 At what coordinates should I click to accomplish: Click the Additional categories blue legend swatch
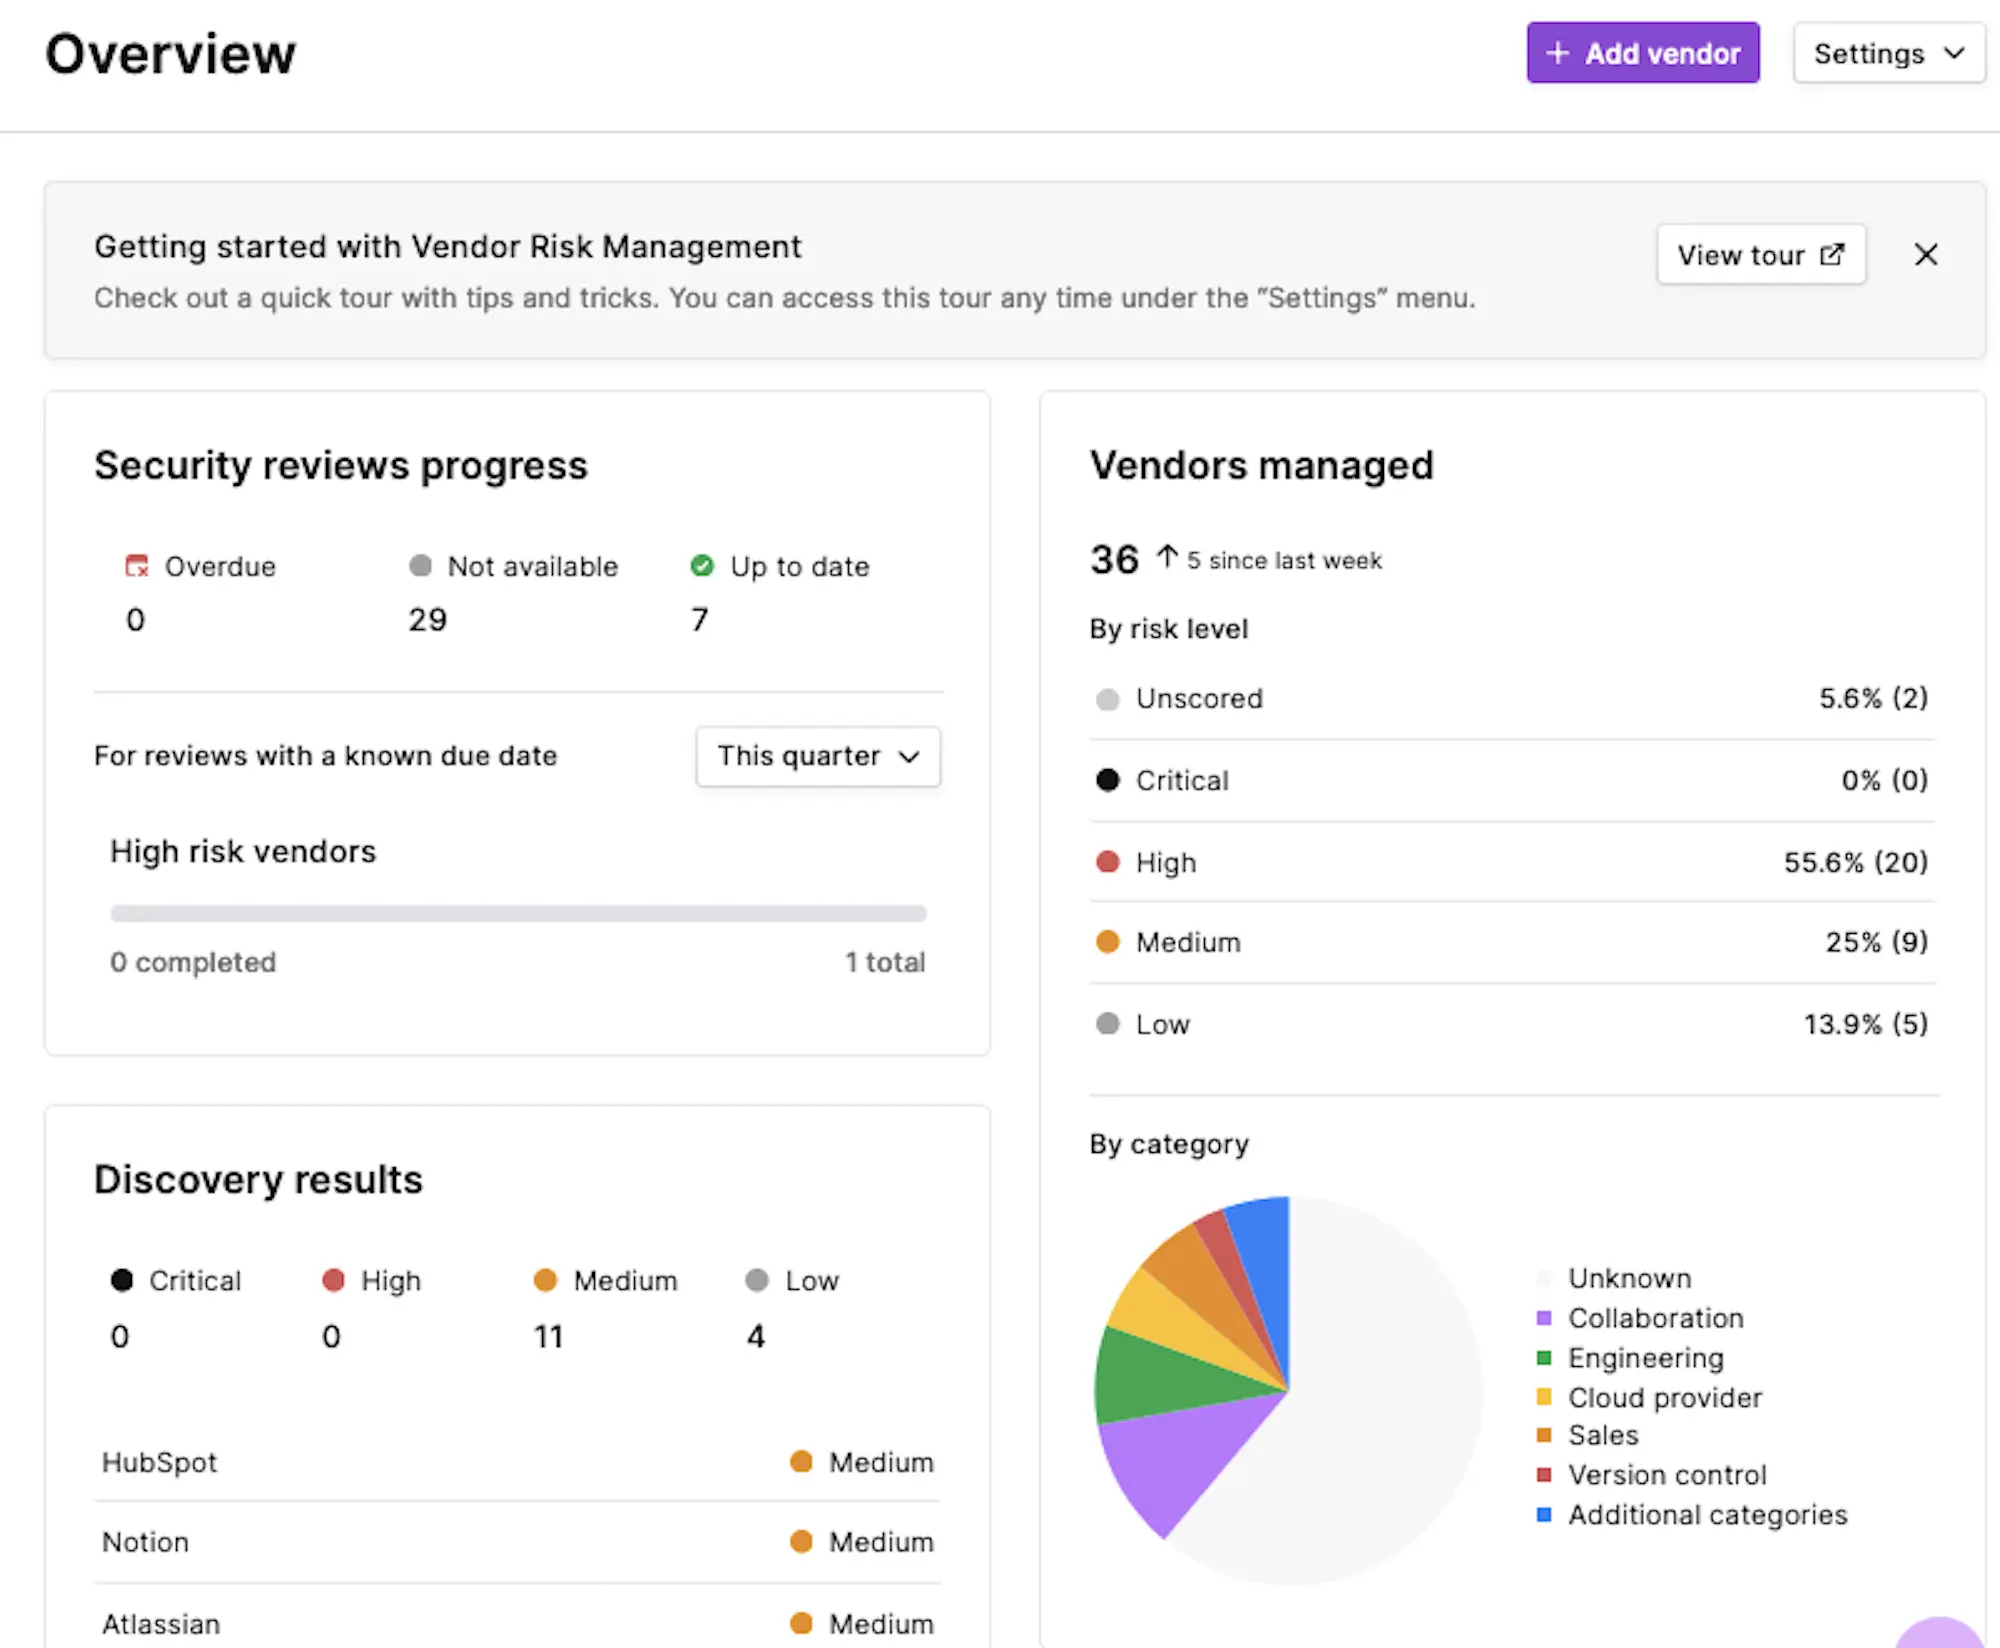1543,1515
